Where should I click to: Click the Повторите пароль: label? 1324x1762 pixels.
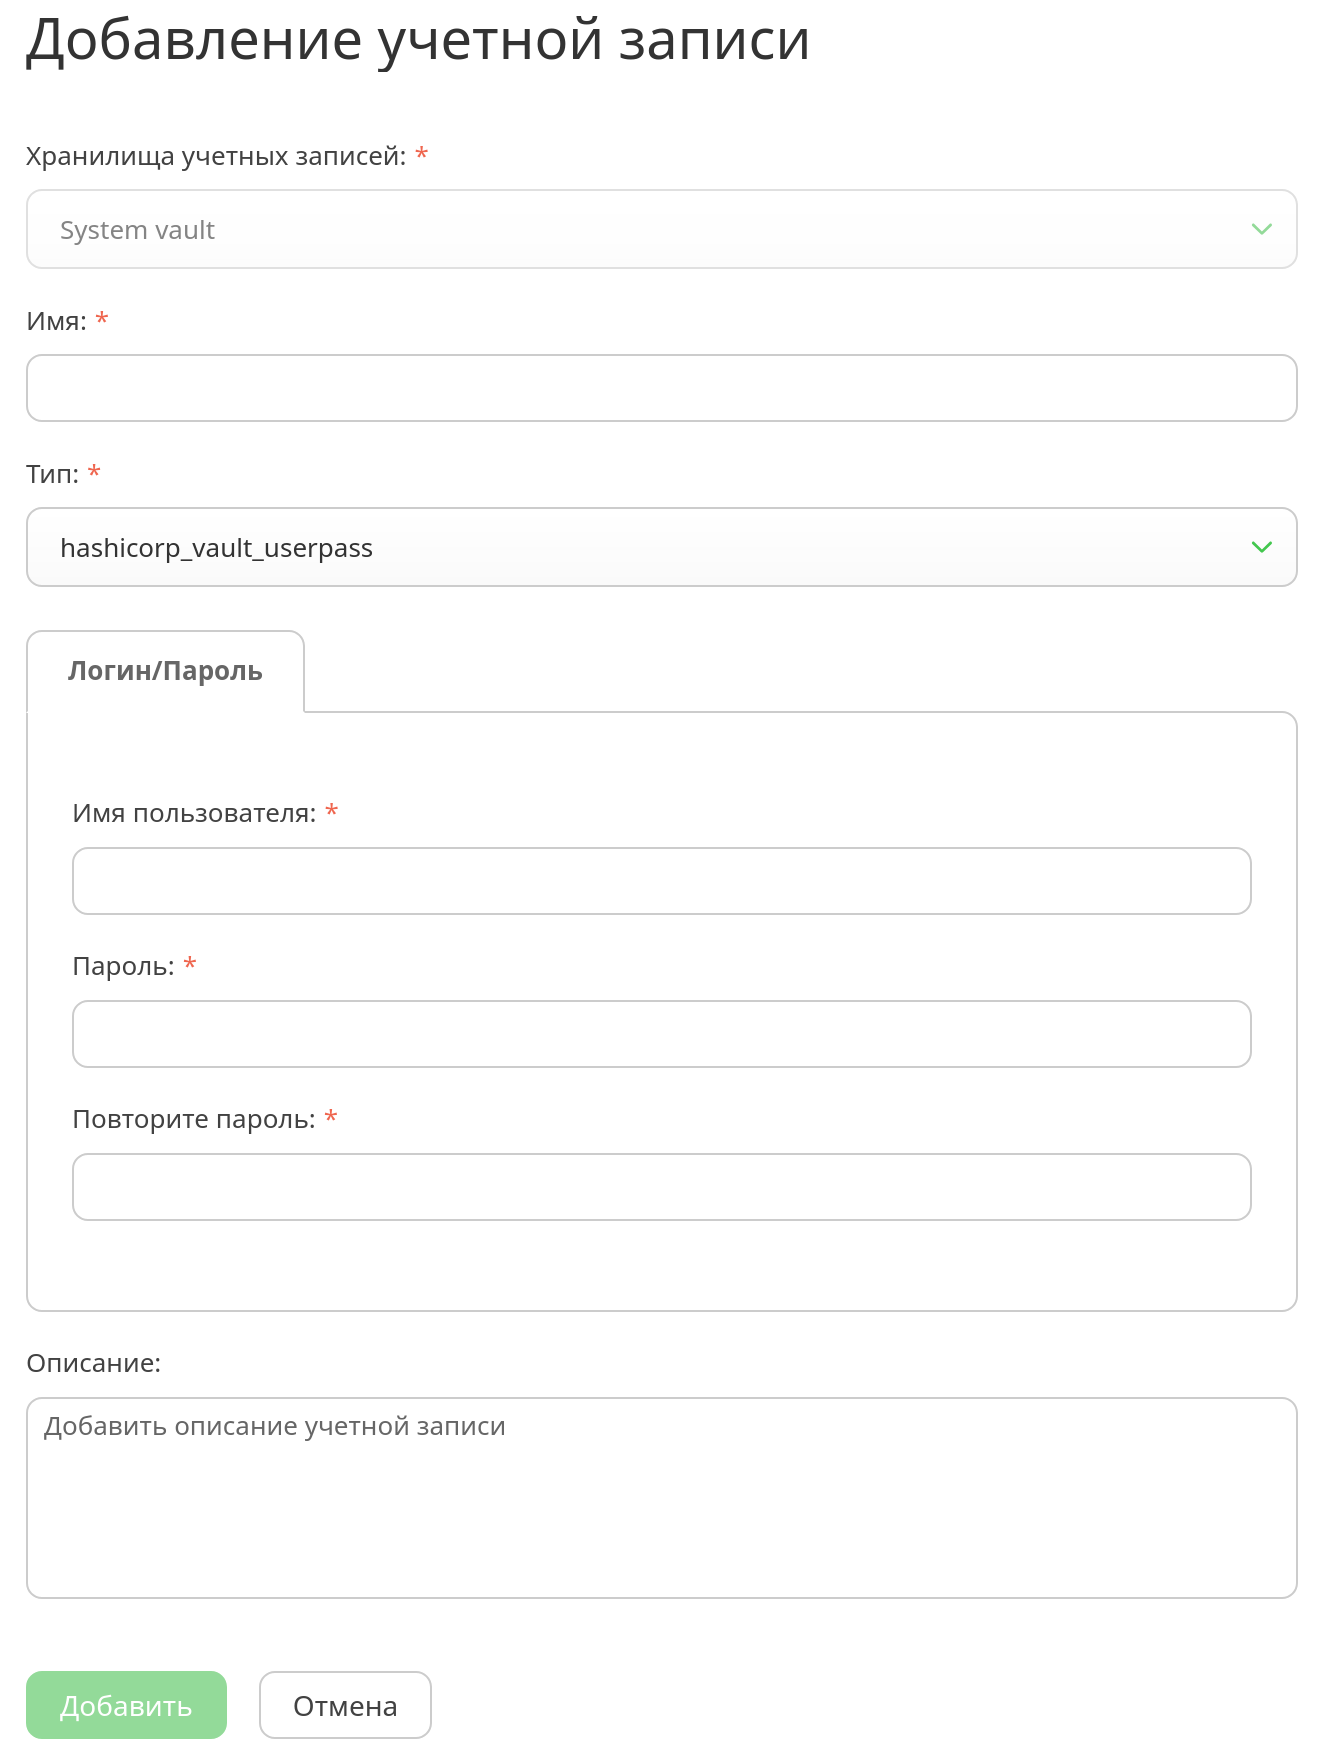click(x=194, y=1120)
